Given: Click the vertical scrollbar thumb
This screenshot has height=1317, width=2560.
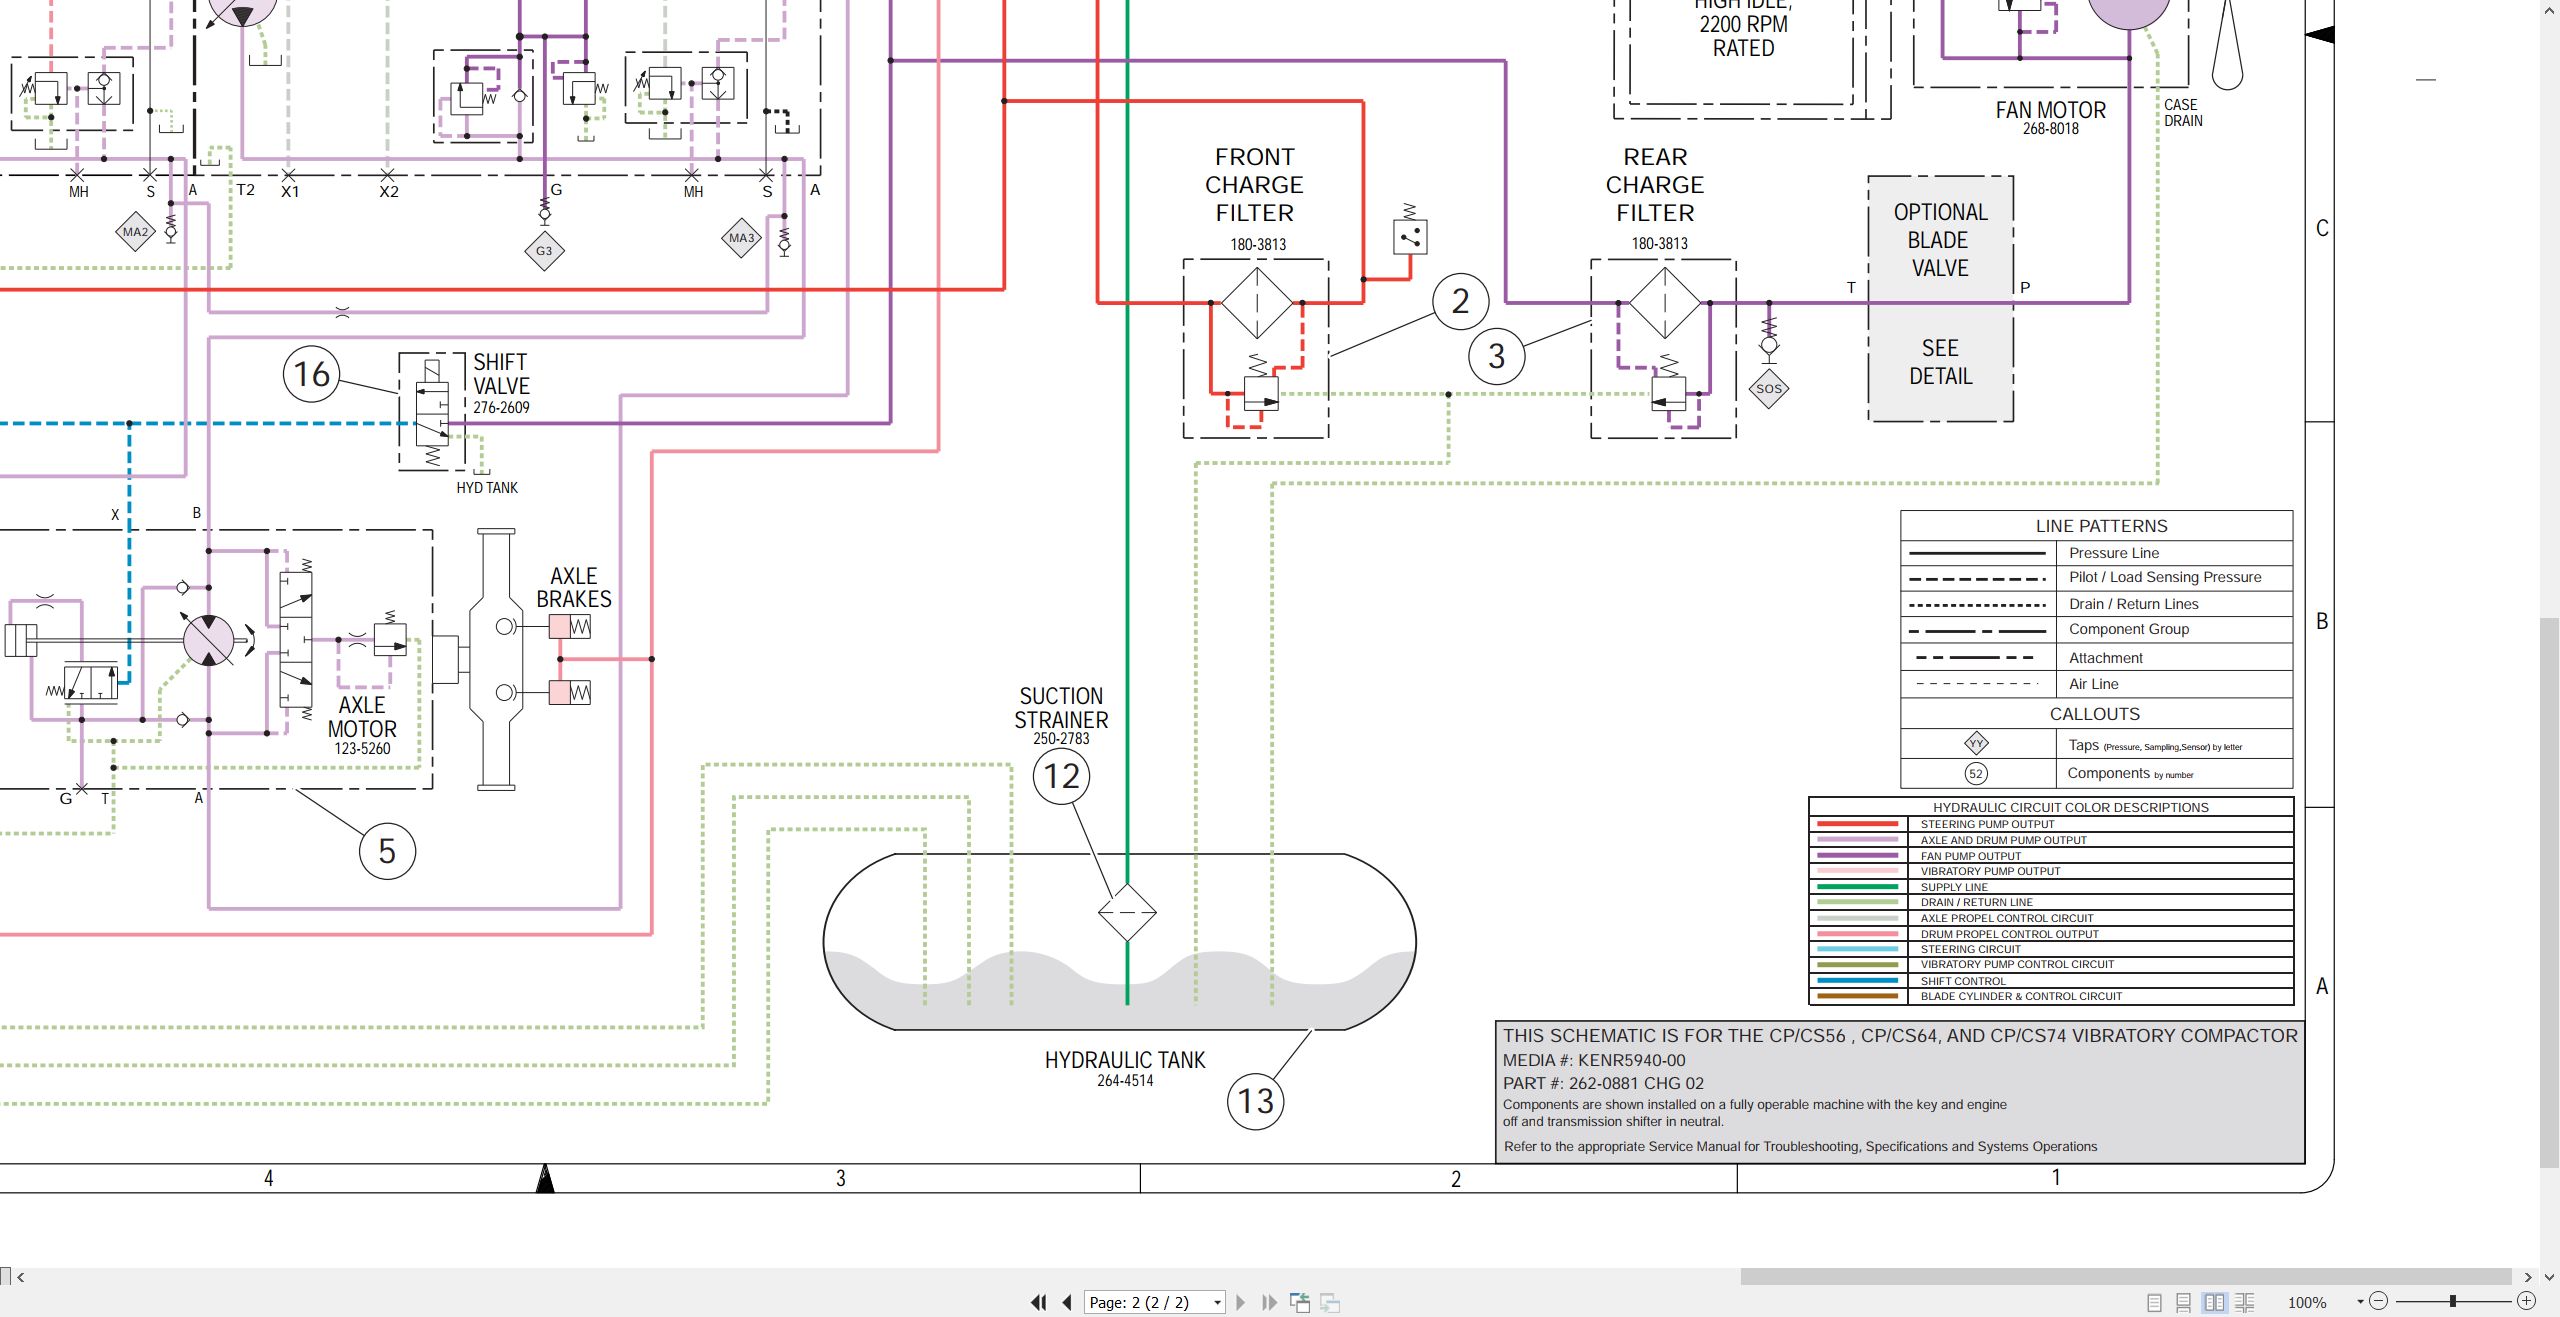Looking at the screenshot, I should click(x=2549, y=893).
